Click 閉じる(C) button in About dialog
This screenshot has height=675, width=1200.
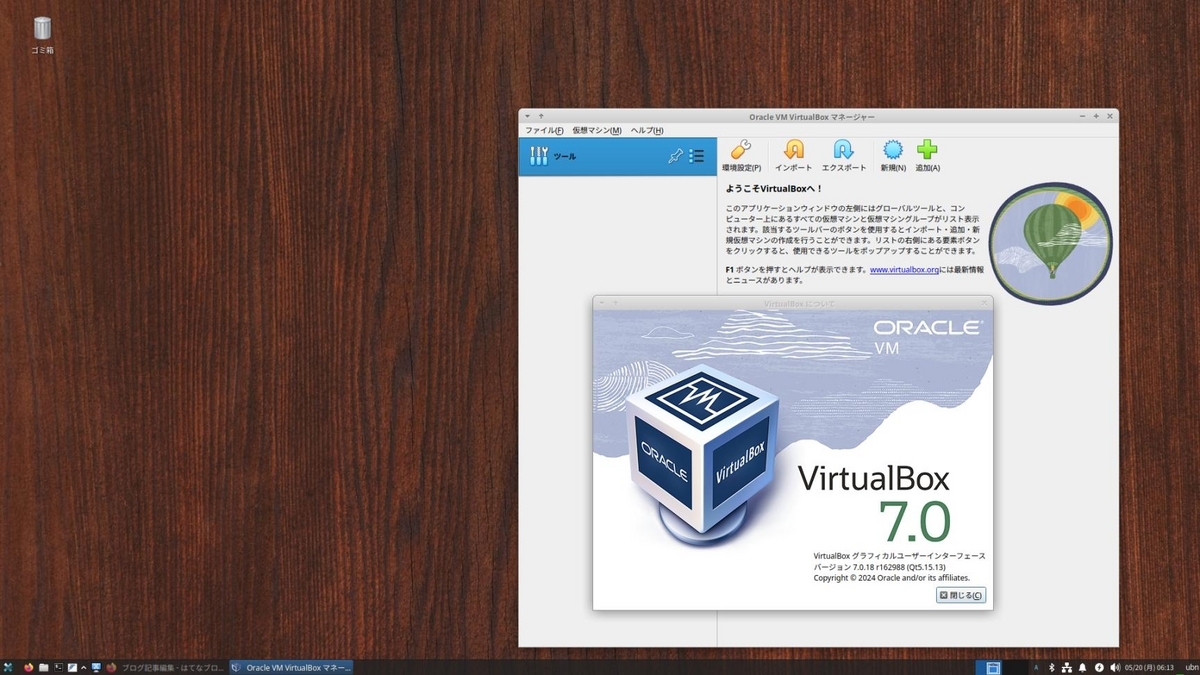pyautogui.click(x=961, y=595)
